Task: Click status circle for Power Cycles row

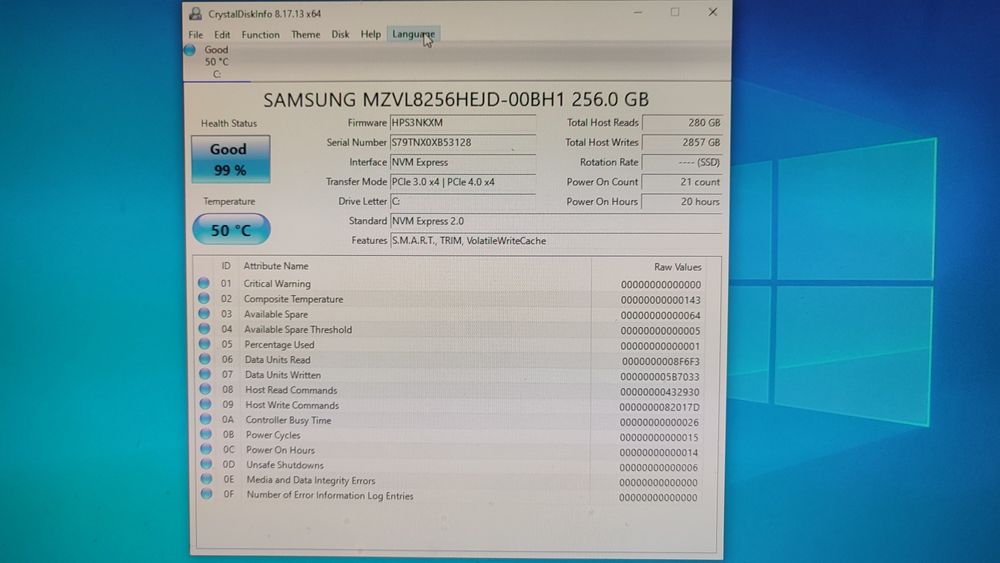Action: tap(206, 434)
